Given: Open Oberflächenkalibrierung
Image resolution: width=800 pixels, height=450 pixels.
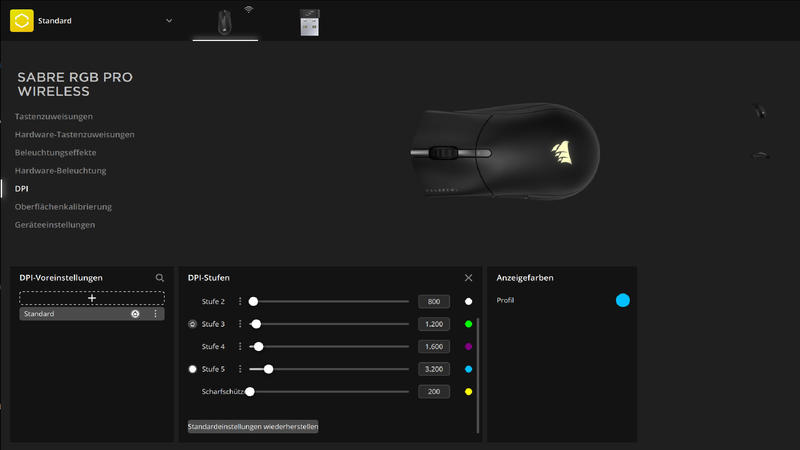Looking at the screenshot, I should (x=63, y=207).
